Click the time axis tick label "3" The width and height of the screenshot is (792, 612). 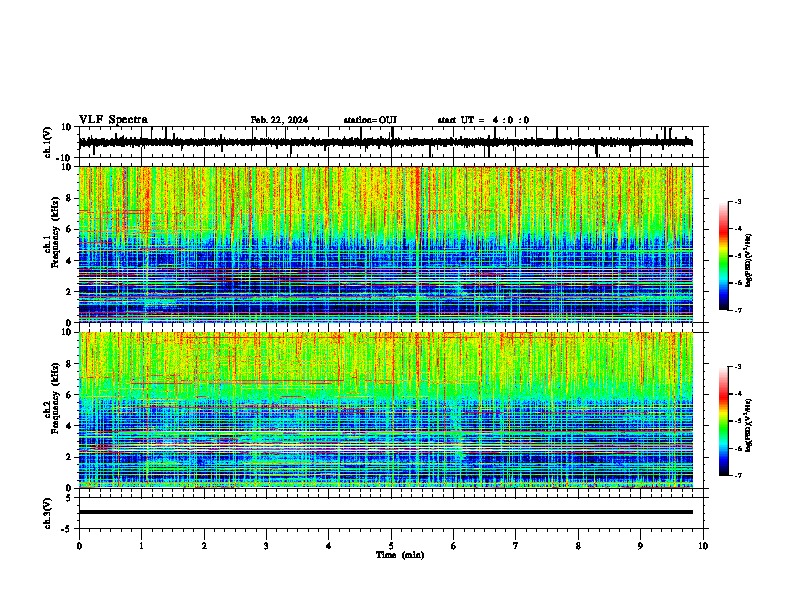click(x=266, y=546)
